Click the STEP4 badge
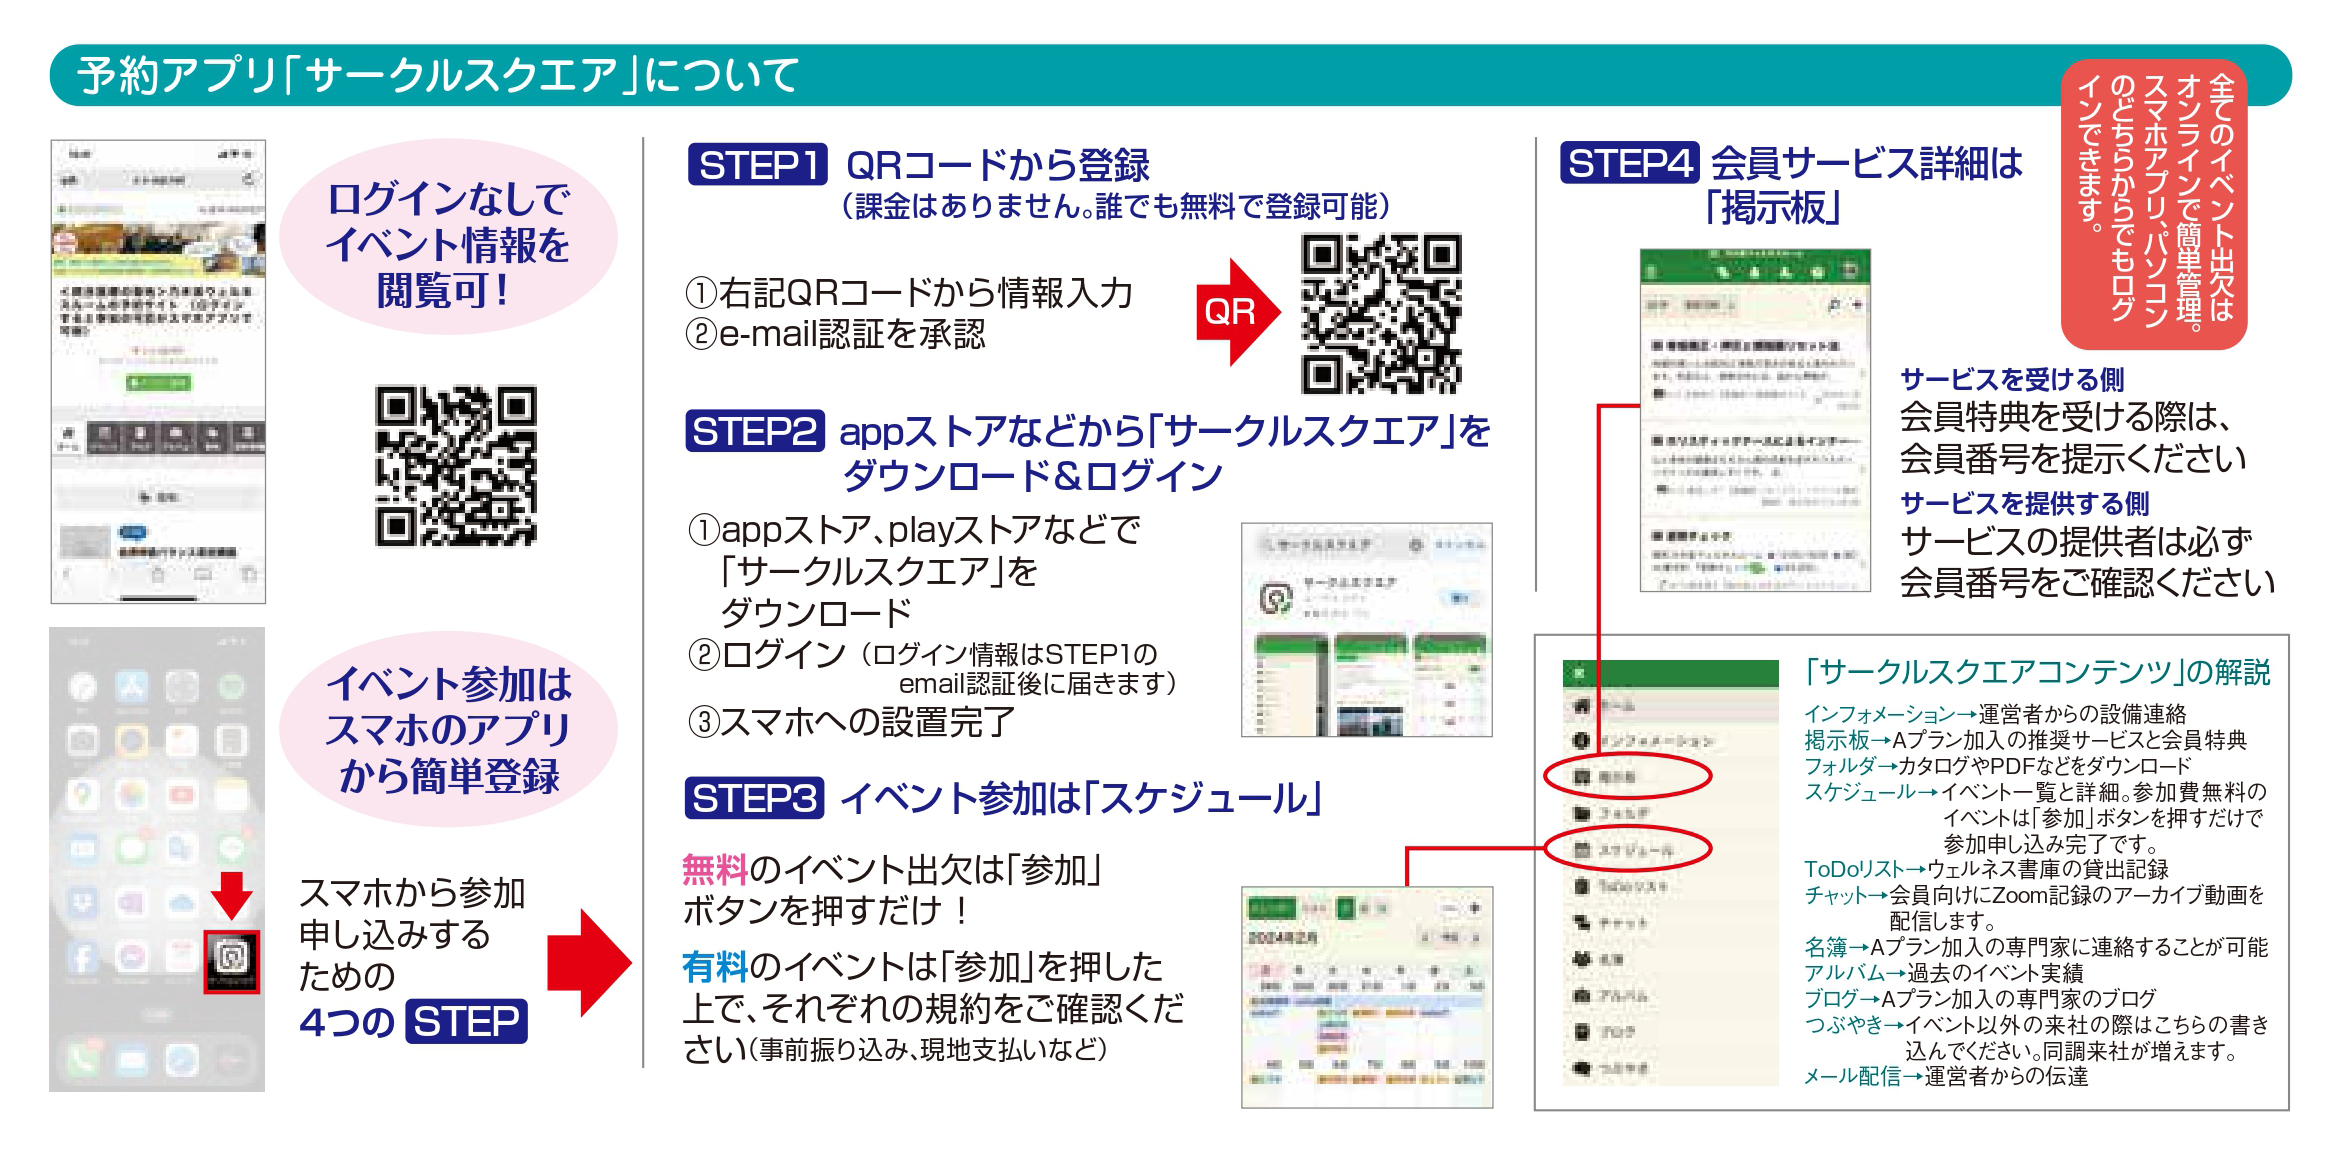 coord(1629,162)
